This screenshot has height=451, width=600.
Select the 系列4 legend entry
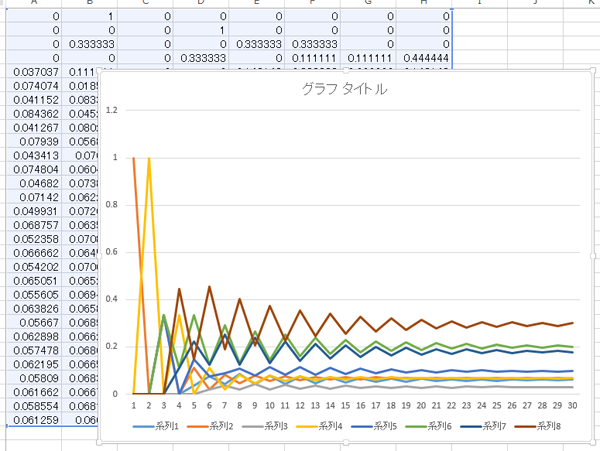coord(319,426)
